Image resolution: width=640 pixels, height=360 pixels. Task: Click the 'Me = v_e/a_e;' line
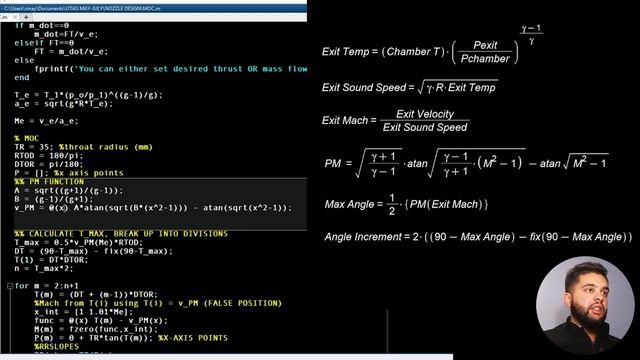[x=46, y=121]
